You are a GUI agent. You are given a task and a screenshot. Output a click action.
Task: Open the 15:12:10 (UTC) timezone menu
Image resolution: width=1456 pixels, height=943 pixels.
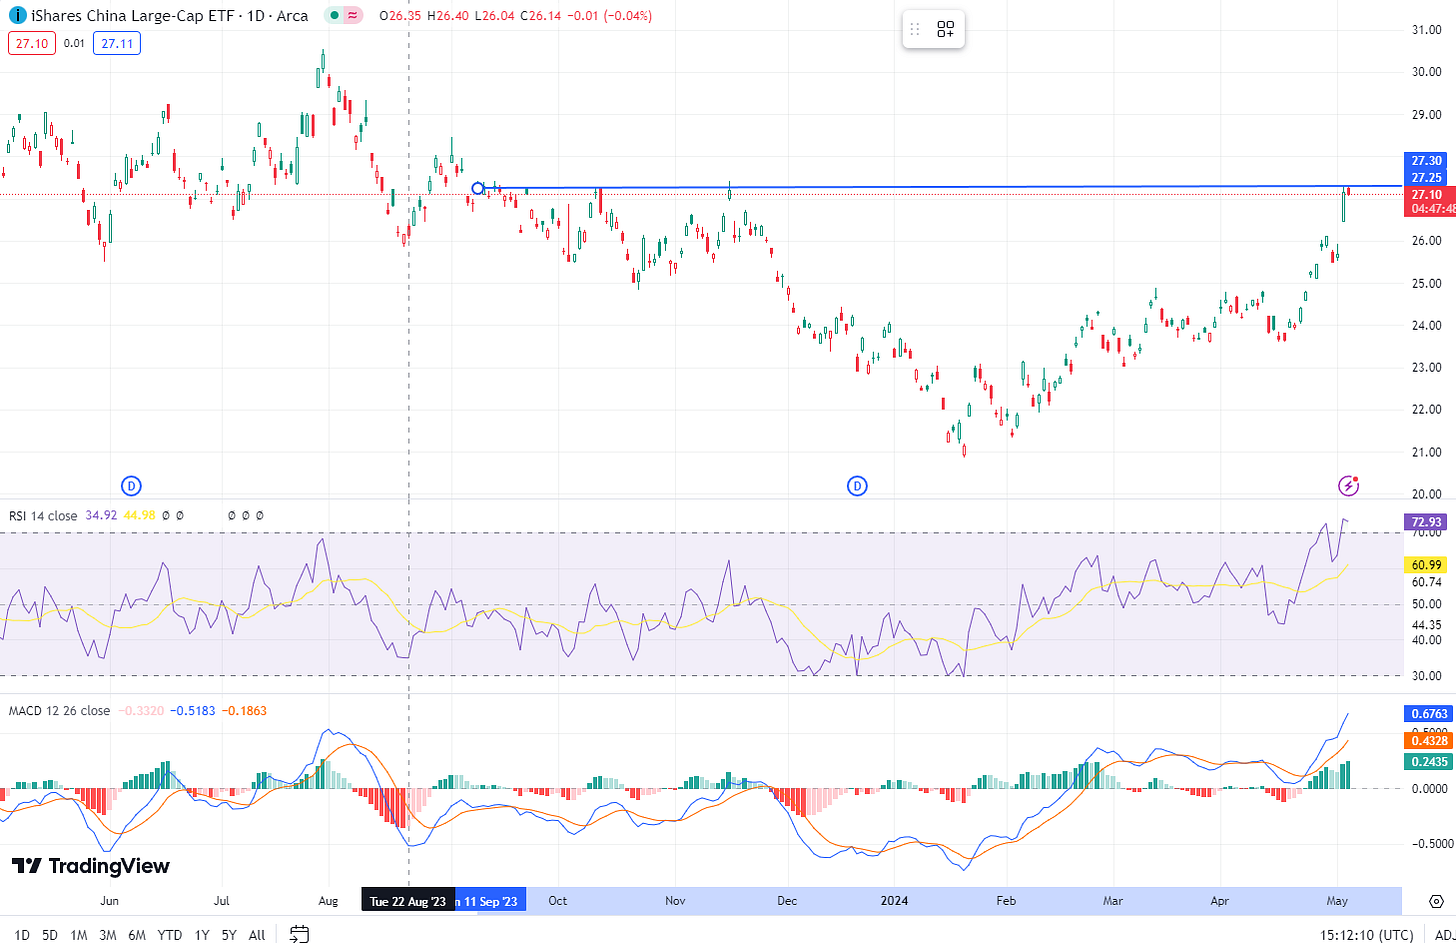click(1366, 935)
